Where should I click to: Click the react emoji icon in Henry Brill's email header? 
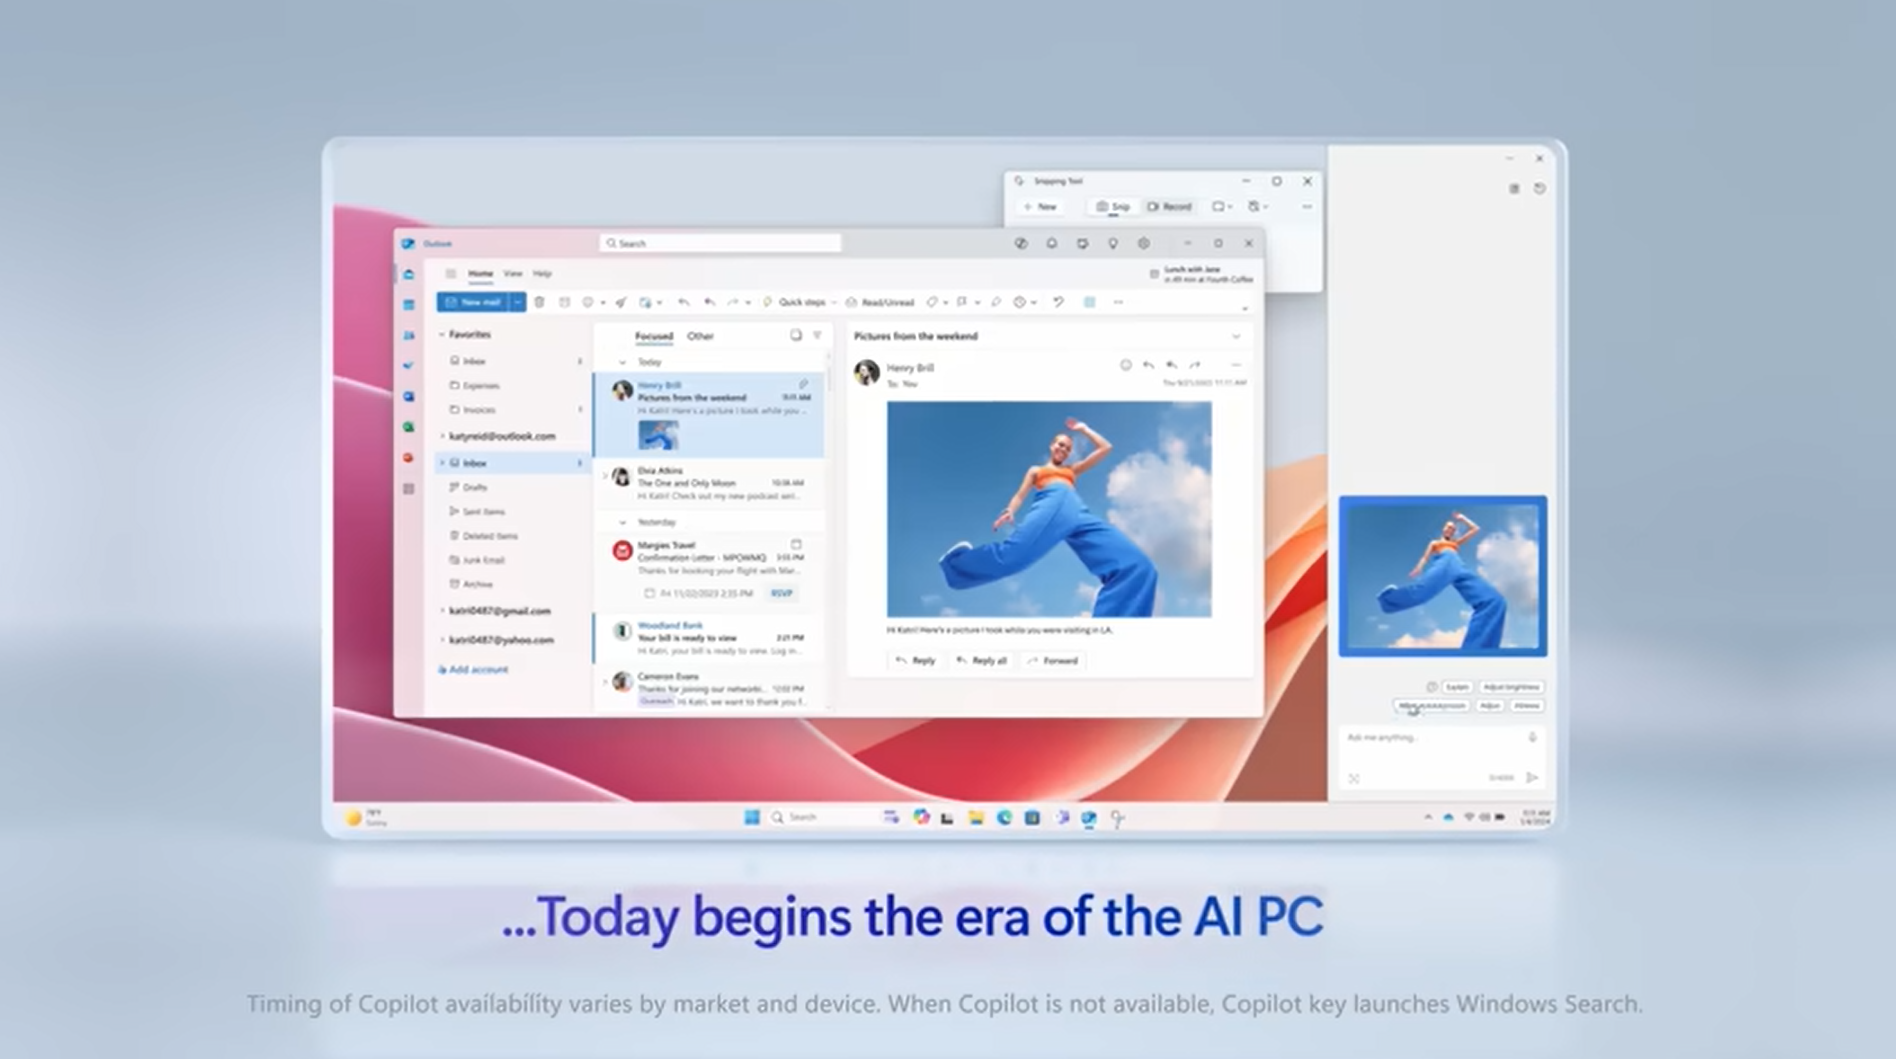coord(1125,366)
